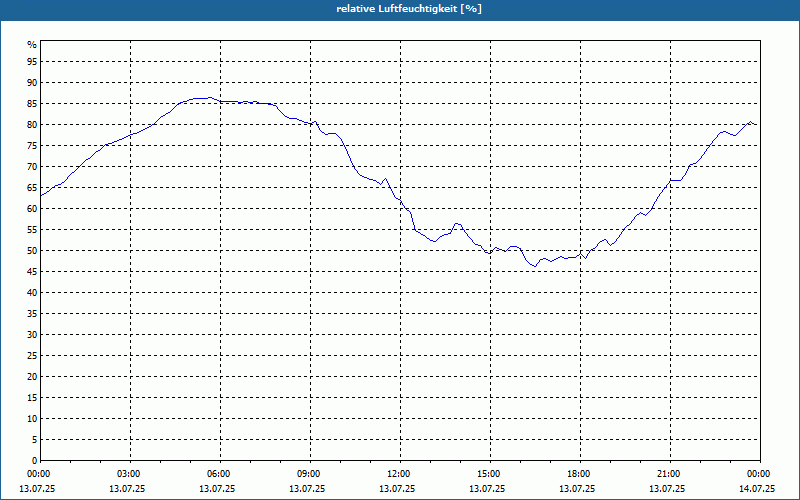
Task: Click the y-axis label '30'
Action: [32, 335]
